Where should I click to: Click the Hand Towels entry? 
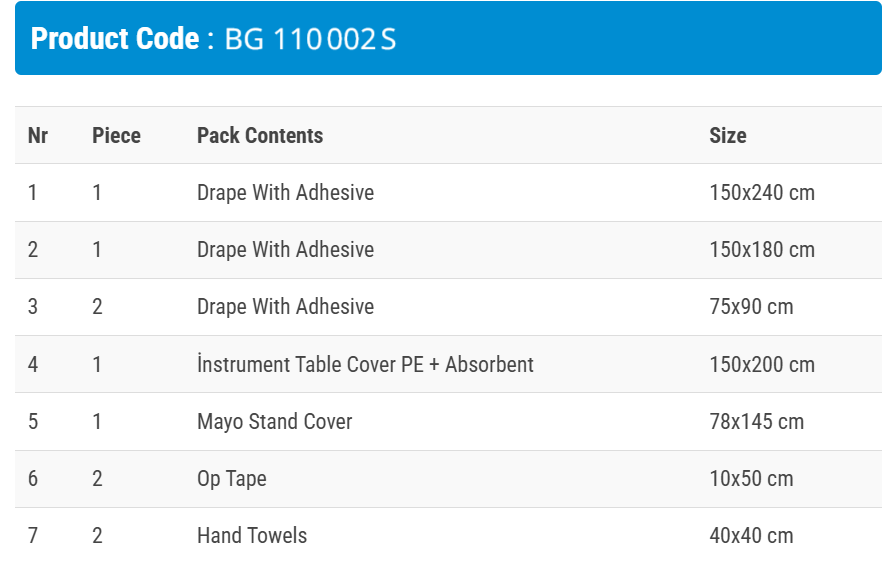point(251,536)
